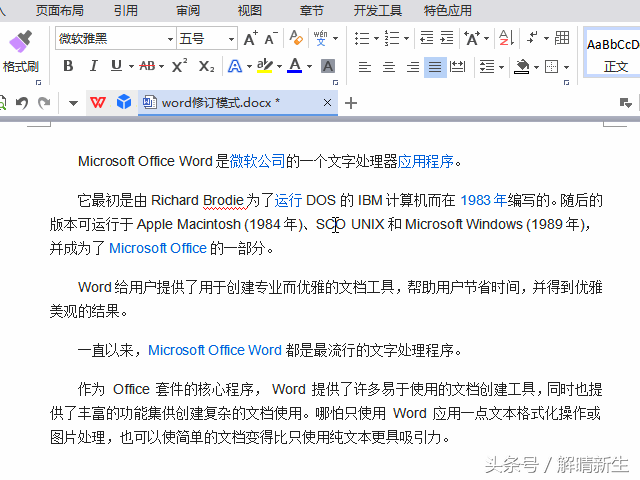Open the 页面布局 tab
The image size is (640, 480).
click(x=60, y=10)
